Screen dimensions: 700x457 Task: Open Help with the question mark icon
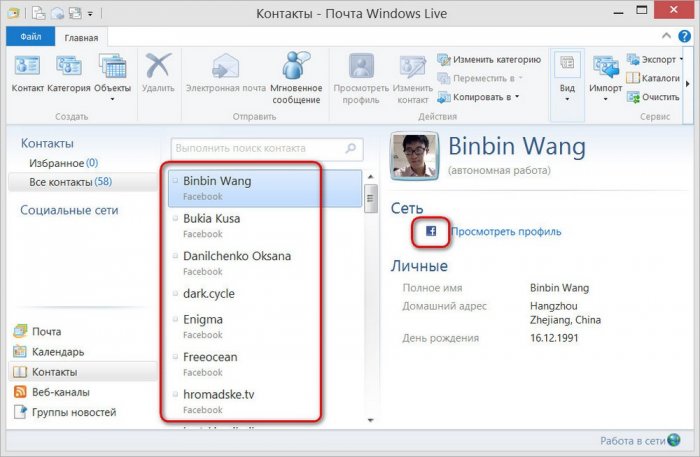684,36
